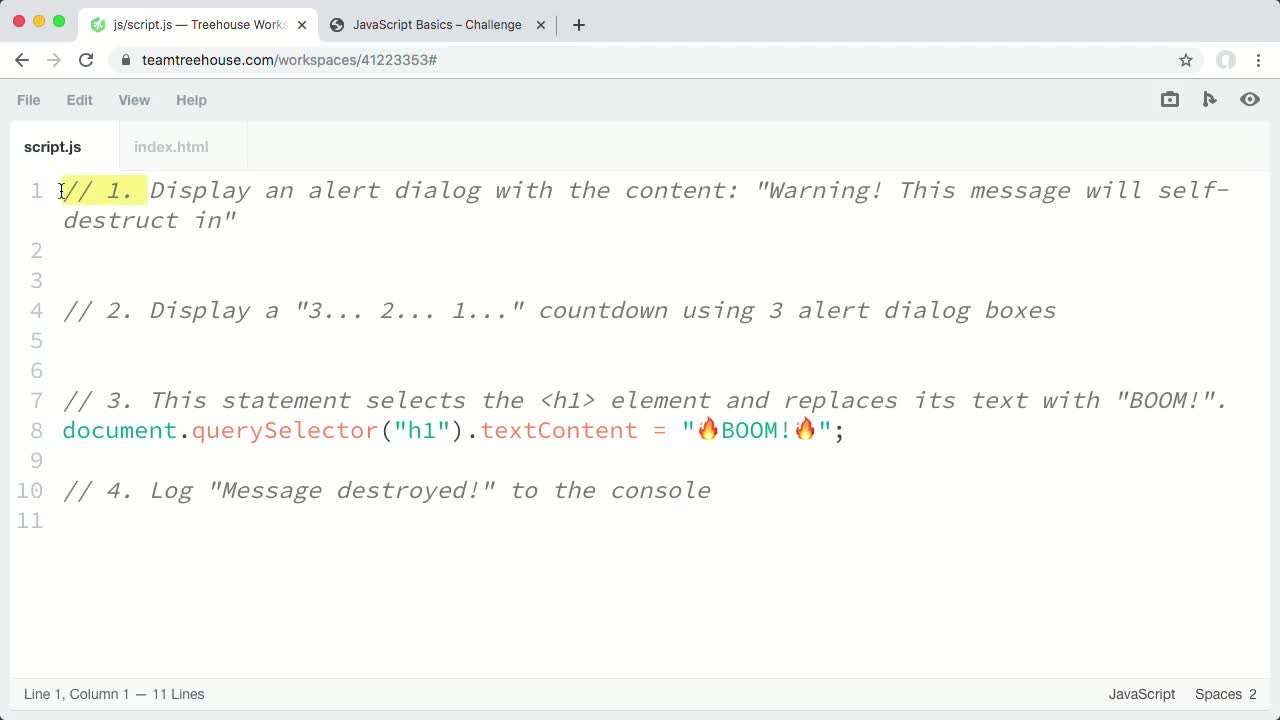Switch to the index.html tab

(171, 146)
